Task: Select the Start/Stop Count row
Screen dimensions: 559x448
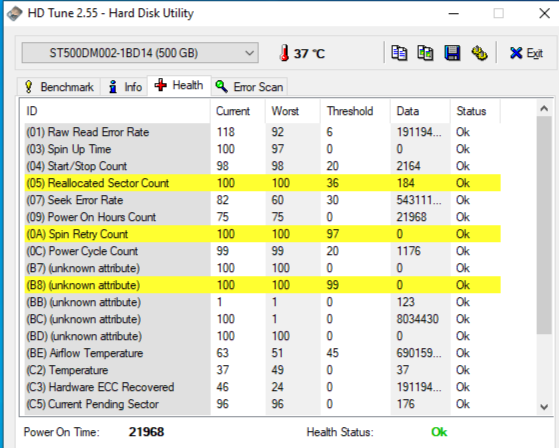Action: [x=263, y=166]
